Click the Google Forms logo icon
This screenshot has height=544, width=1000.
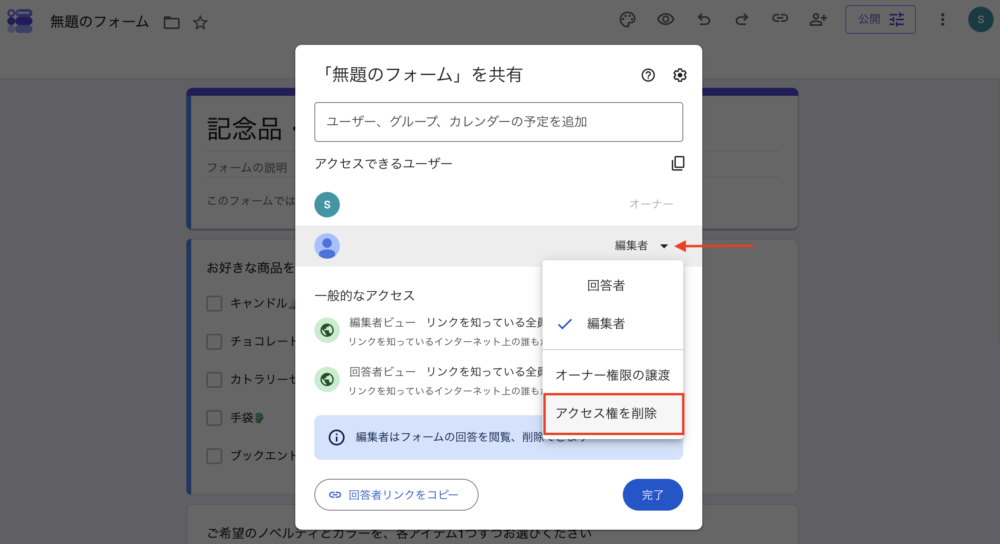(x=20, y=21)
